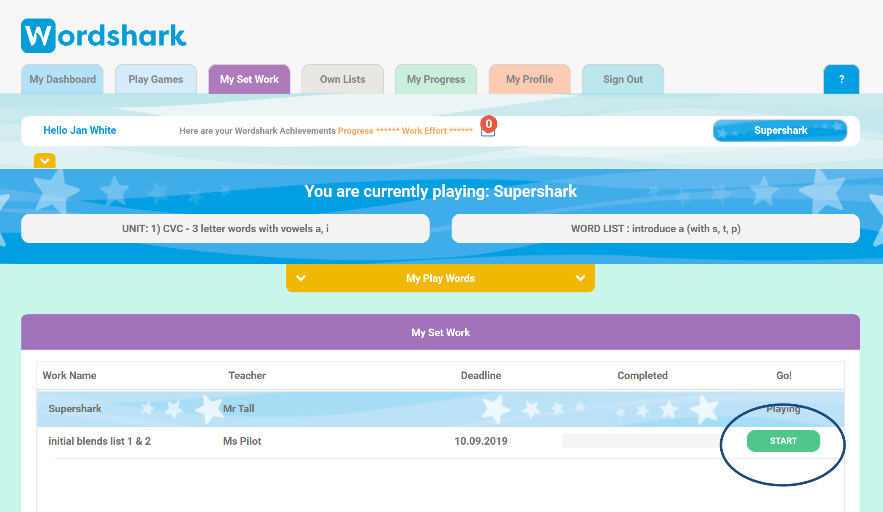Open the UNIT: 1) CVC selector
Screen dimensions: 883x512
coord(225,229)
